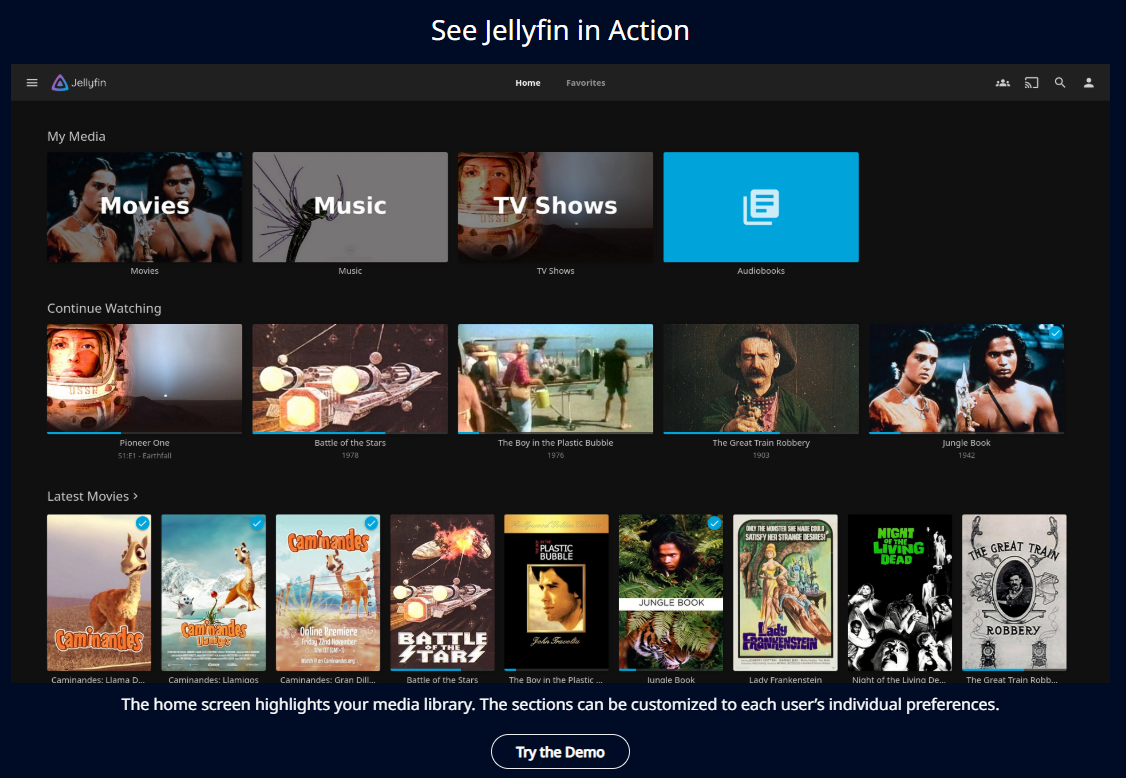Image resolution: width=1126 pixels, height=778 pixels.
Task: Click The Great Train Robbery progress bar
Action: pyautogui.click(x=760, y=432)
